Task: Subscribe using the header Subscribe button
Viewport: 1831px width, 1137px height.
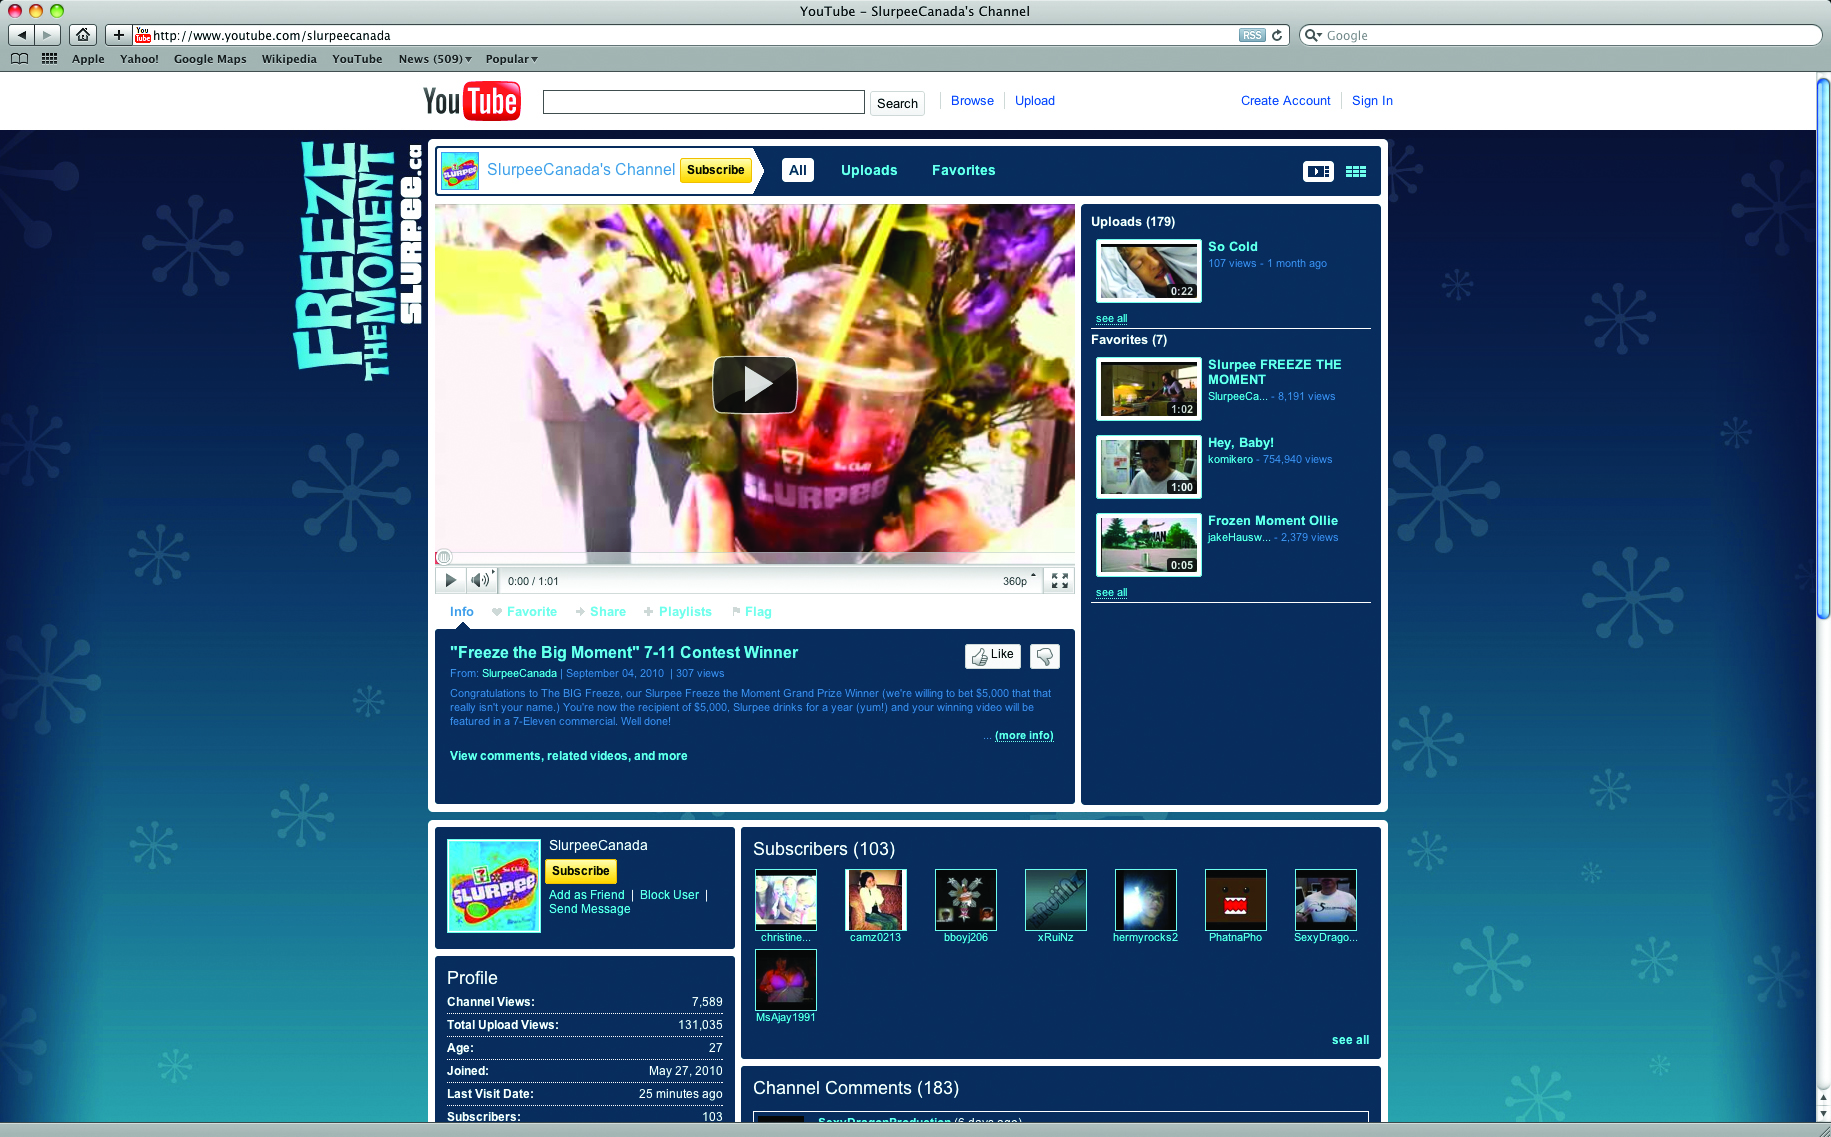Action: point(715,170)
